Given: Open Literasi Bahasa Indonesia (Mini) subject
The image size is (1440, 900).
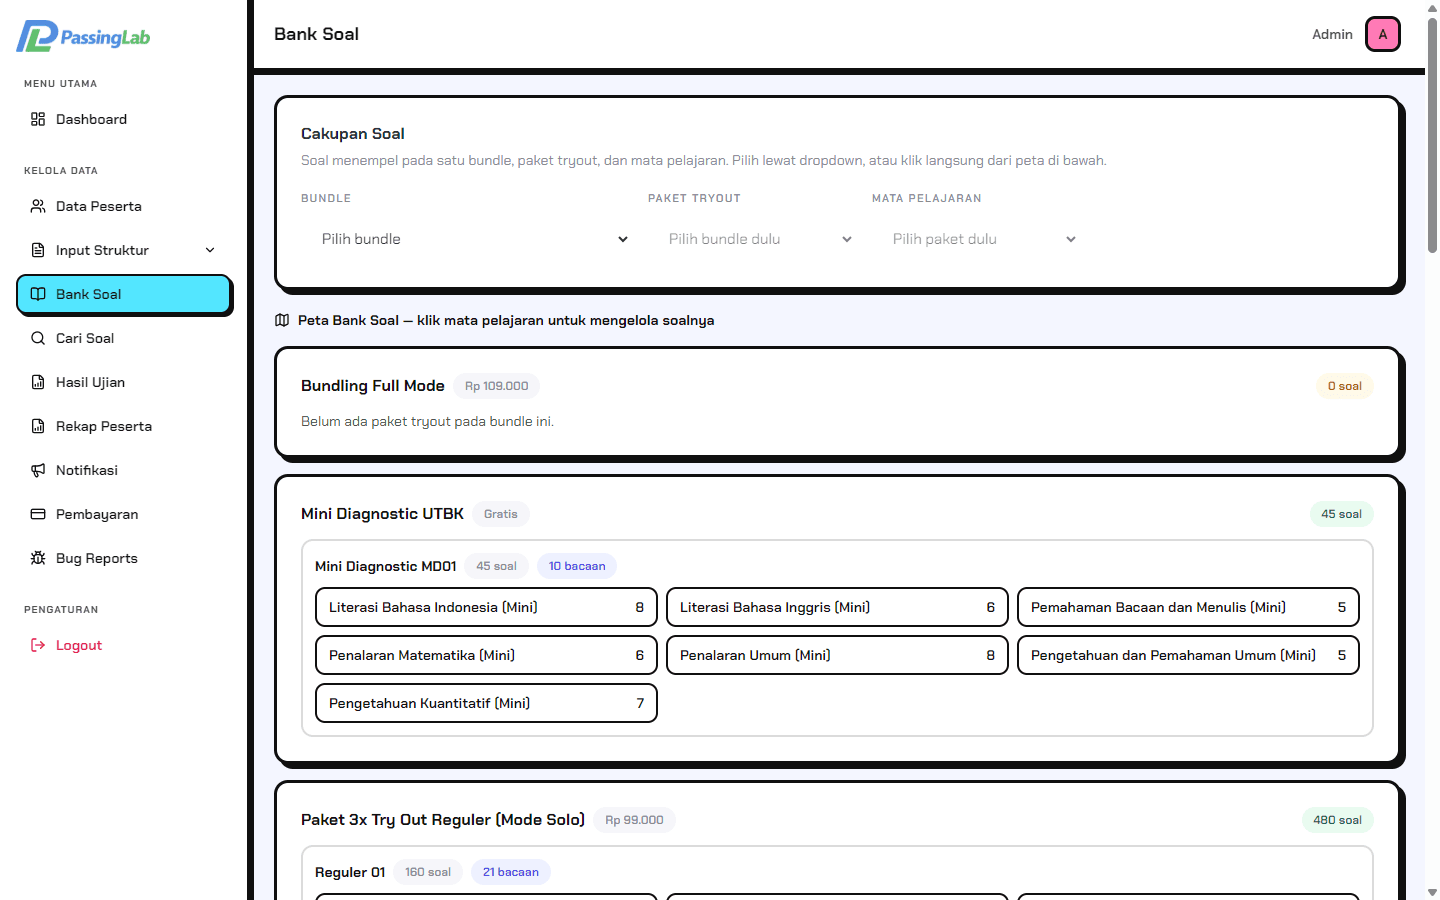Looking at the screenshot, I should coord(486,607).
